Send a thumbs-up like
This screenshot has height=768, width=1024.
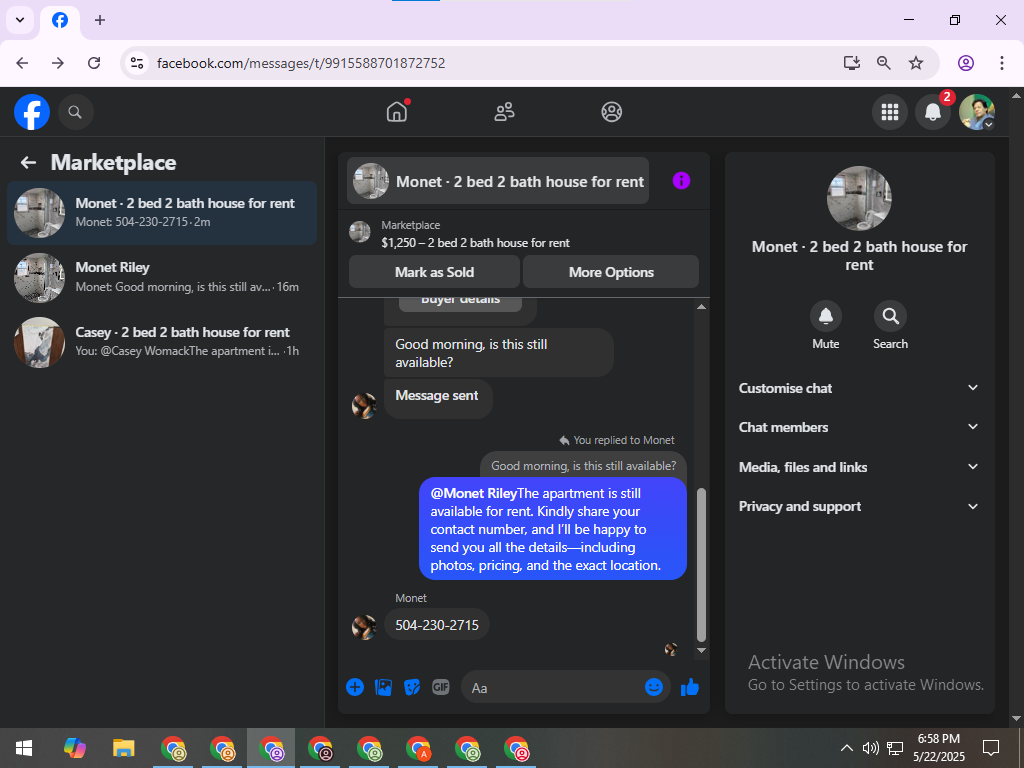(690, 687)
